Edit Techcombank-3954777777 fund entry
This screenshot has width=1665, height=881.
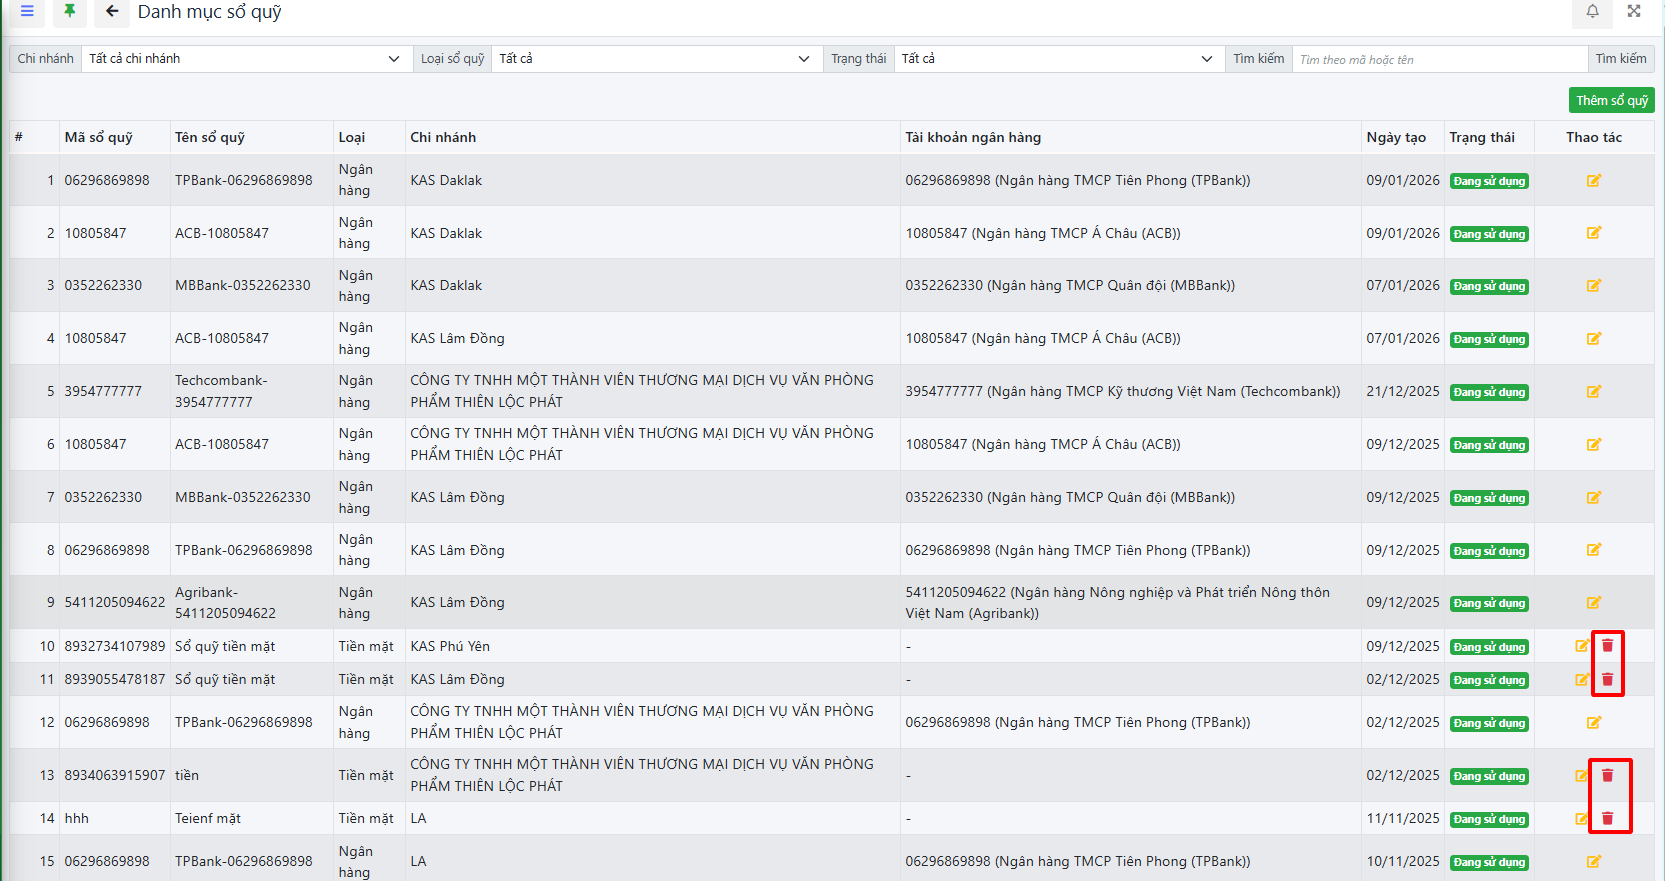click(x=1594, y=392)
